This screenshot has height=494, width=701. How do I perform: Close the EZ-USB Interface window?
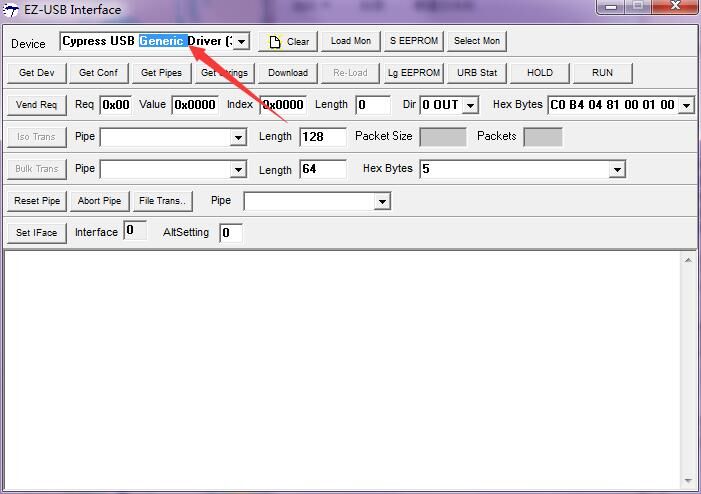(676, 6)
